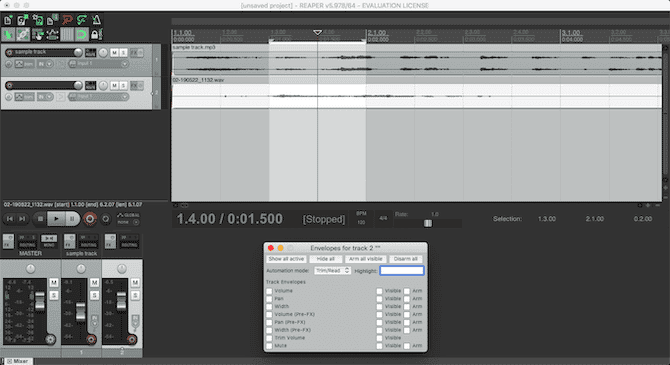Open the sample track Input 1 dropdown
The height and width of the screenshot is (365, 670).
pyautogui.click(x=99, y=64)
